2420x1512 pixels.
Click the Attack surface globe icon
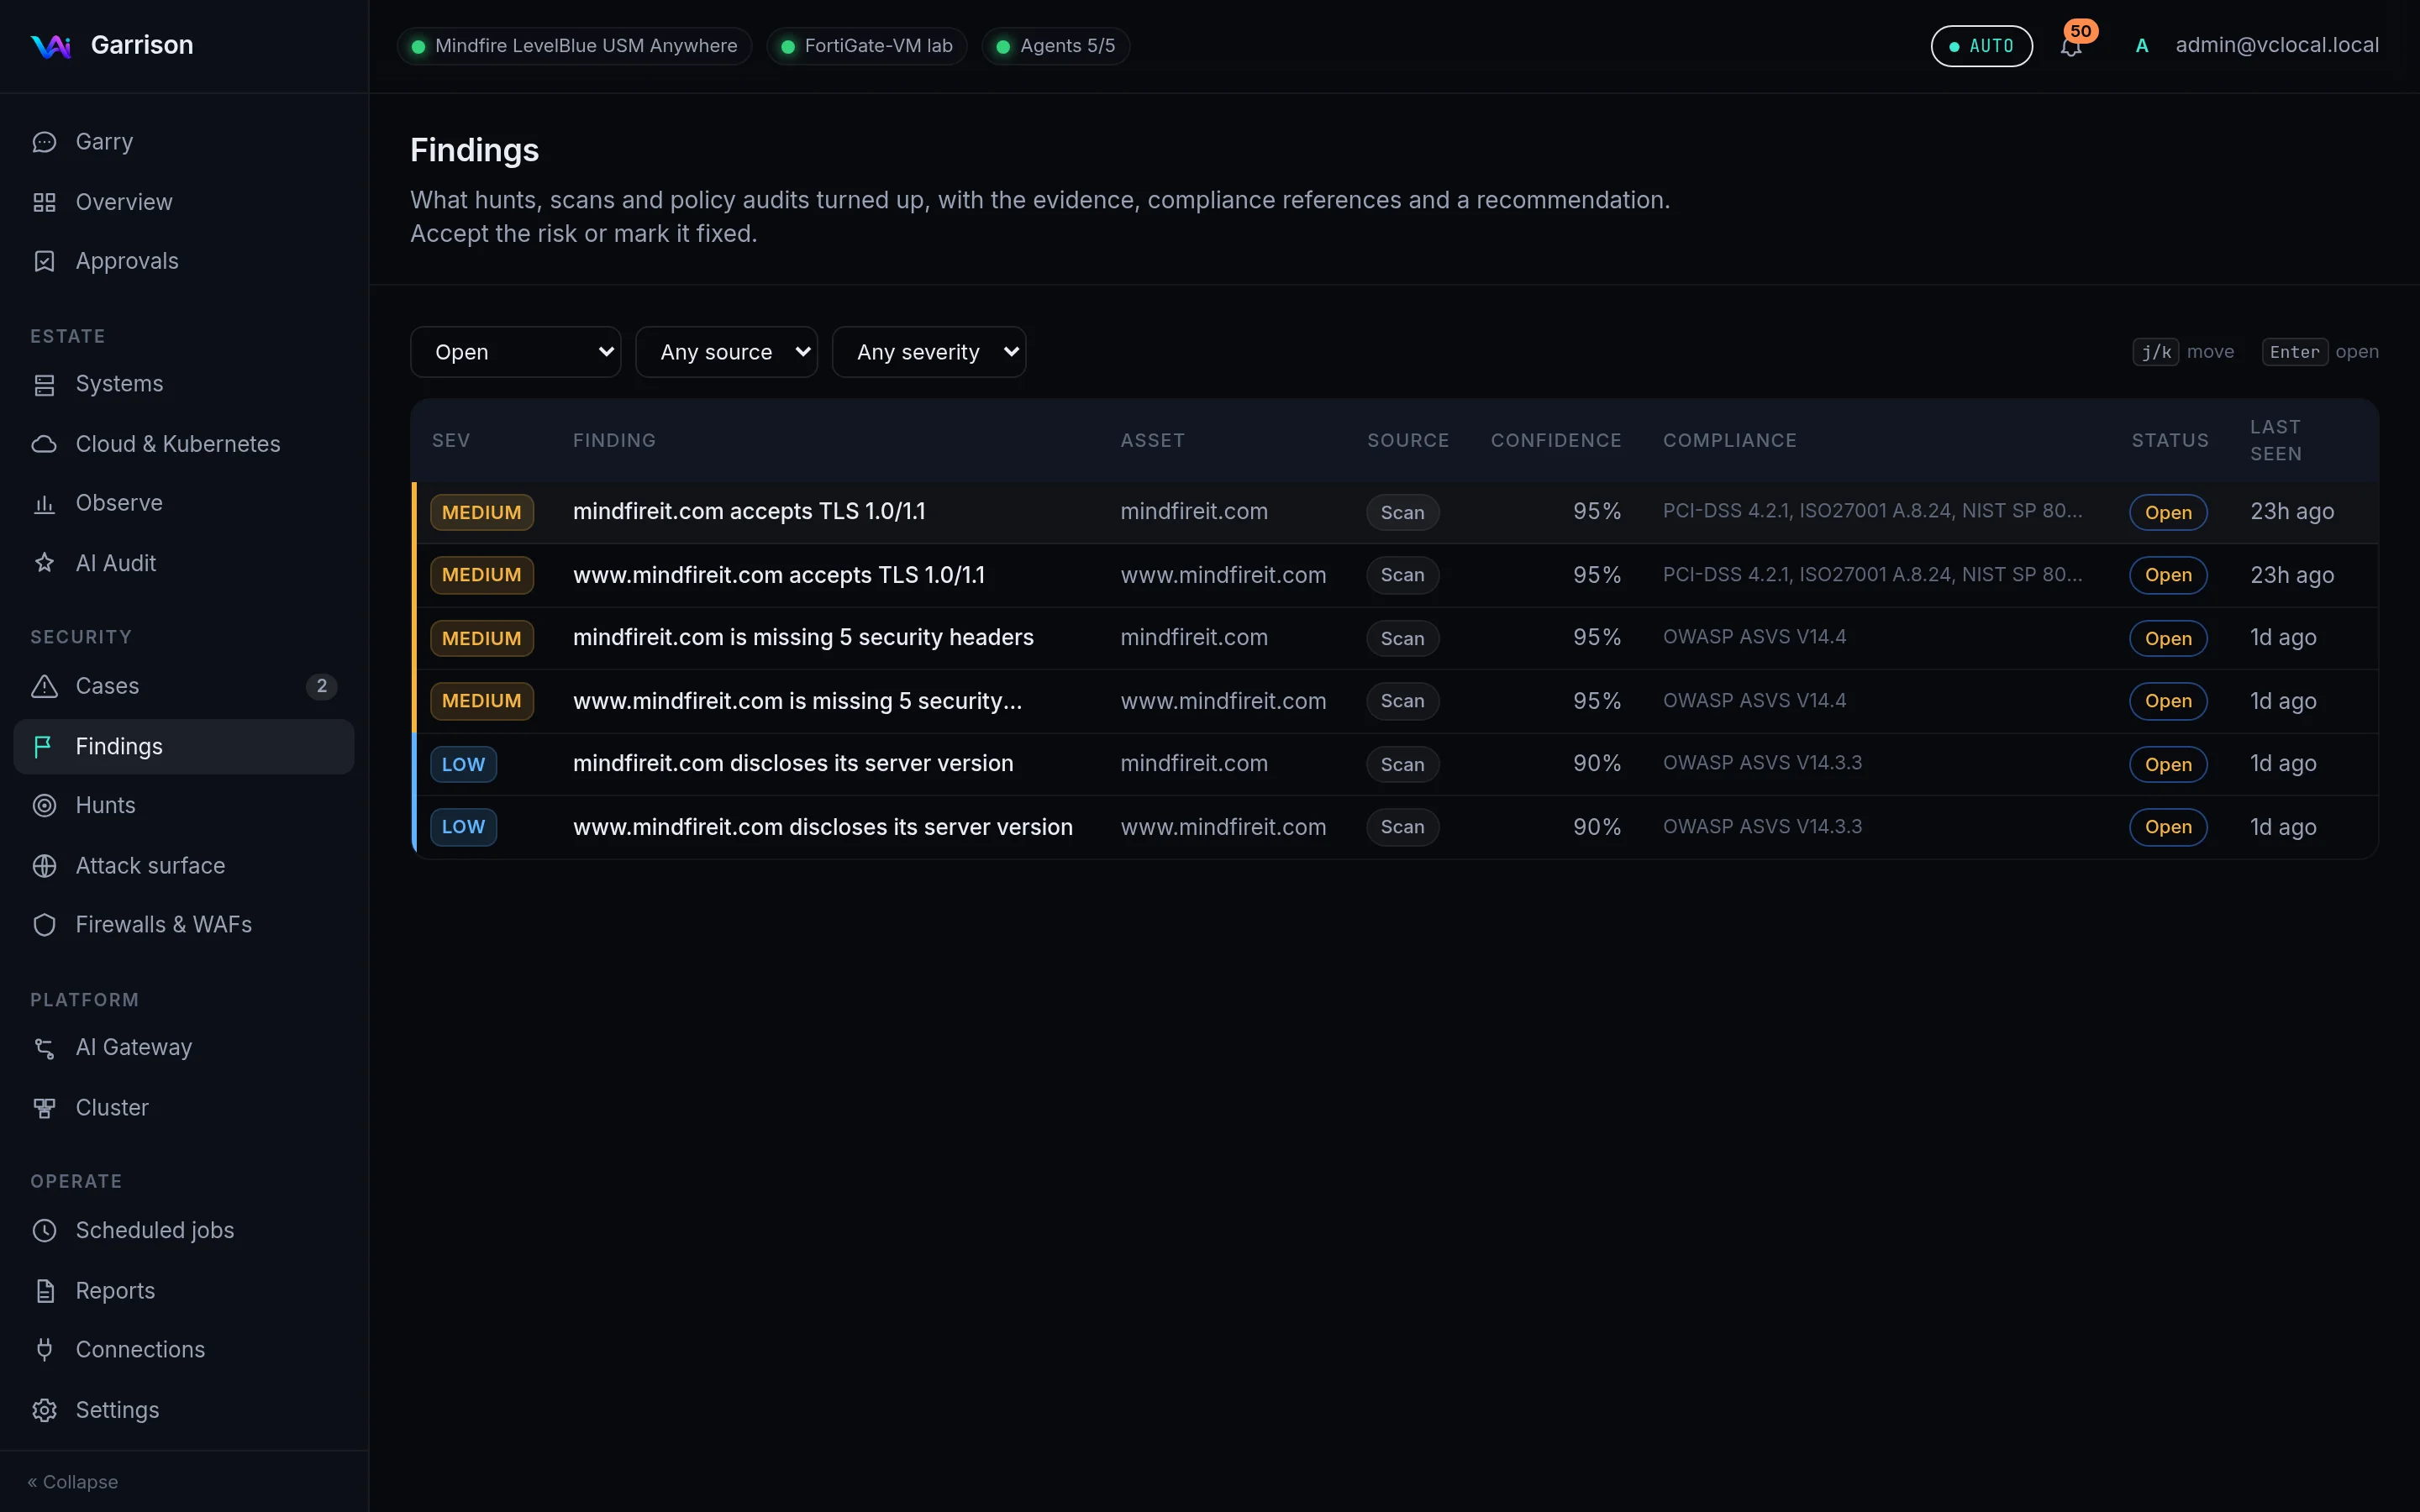coord(44,866)
